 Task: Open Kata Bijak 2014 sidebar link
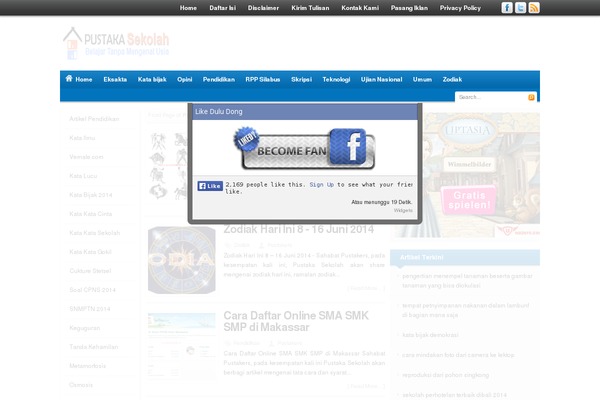click(x=91, y=195)
